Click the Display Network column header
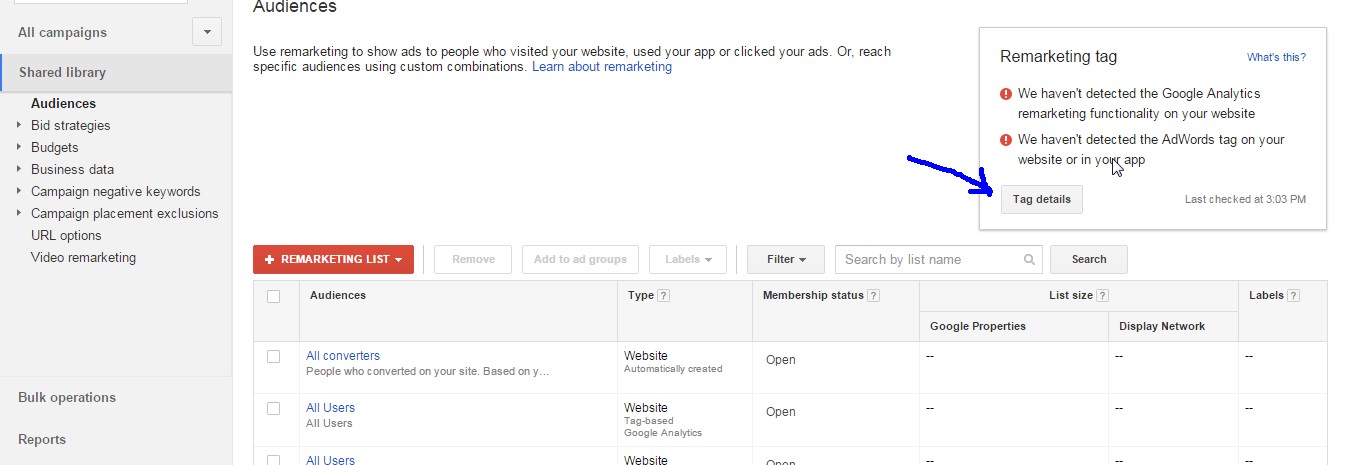1346x465 pixels. (x=1162, y=326)
